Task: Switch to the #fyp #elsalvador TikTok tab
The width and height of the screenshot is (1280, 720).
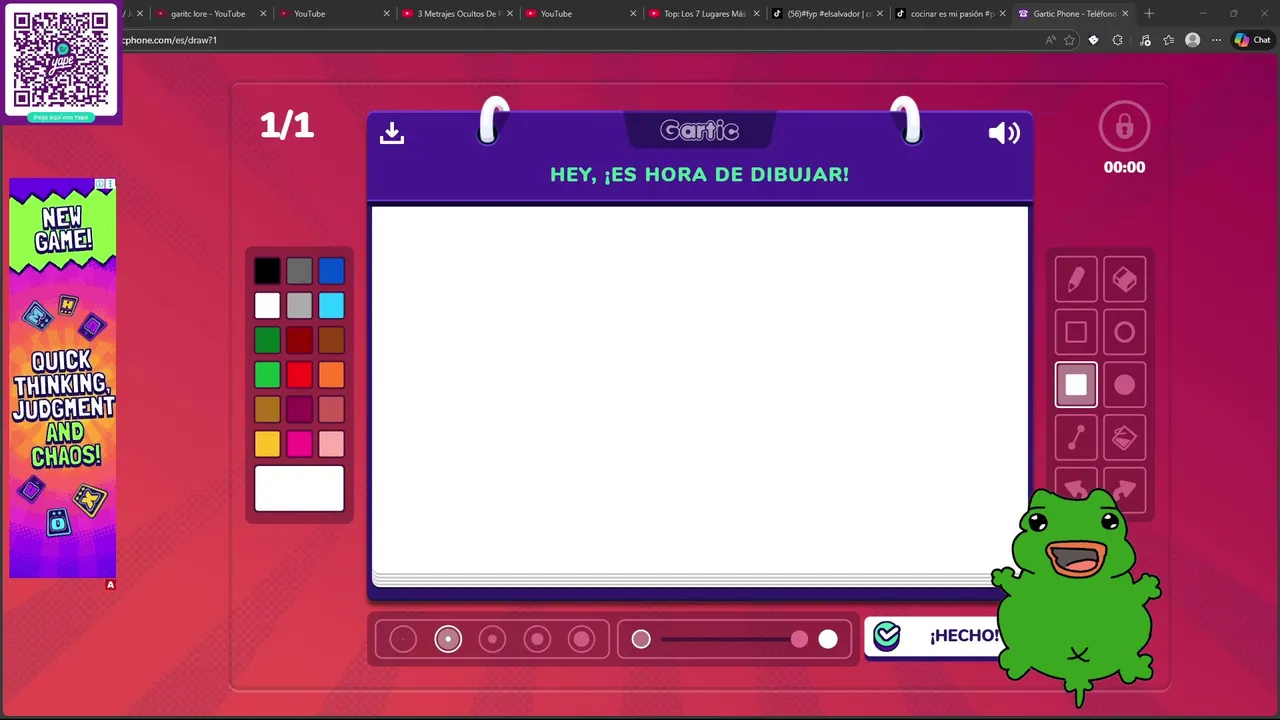Action: coord(828,14)
